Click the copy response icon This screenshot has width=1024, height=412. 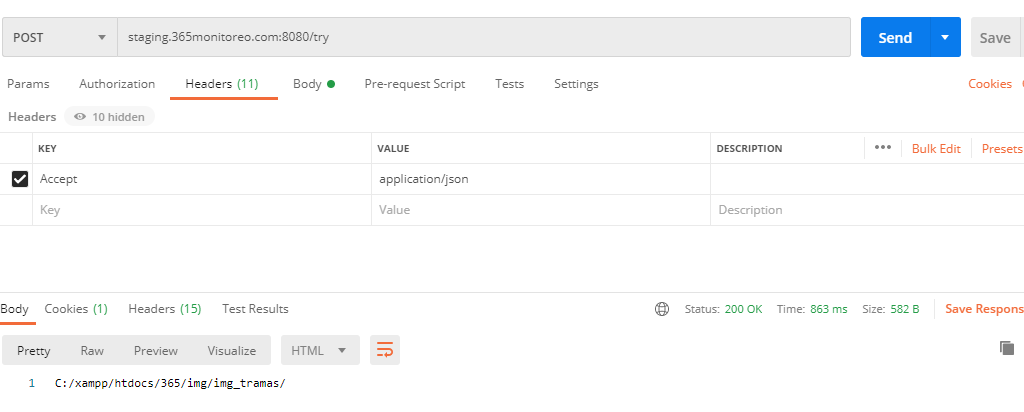(x=1007, y=348)
